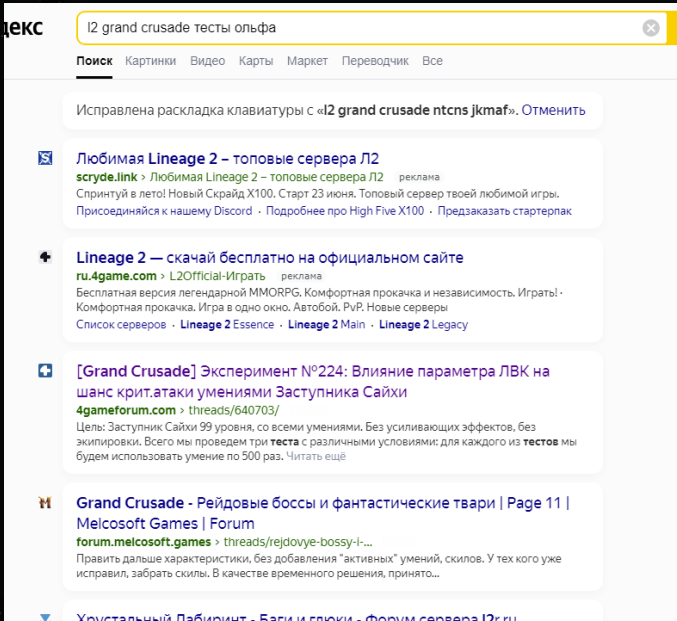Click Отменить to undo layout correction
Image resolution: width=677 pixels, height=621 pixels.
[x=553, y=110]
